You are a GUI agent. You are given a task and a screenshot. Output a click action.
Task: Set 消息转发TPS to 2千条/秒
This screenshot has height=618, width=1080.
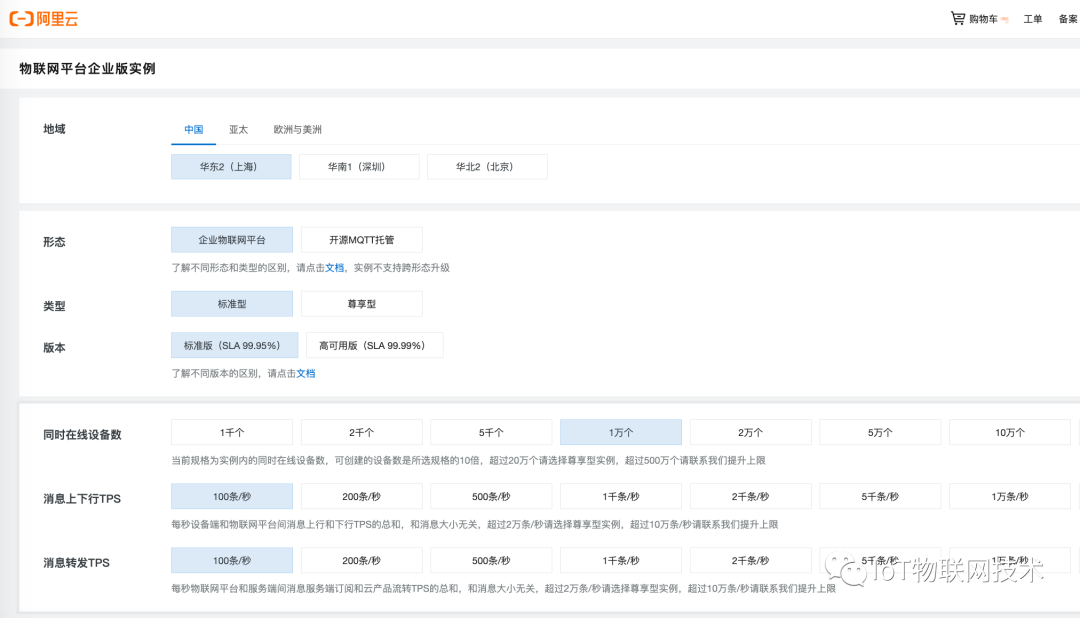pyautogui.click(x=750, y=560)
